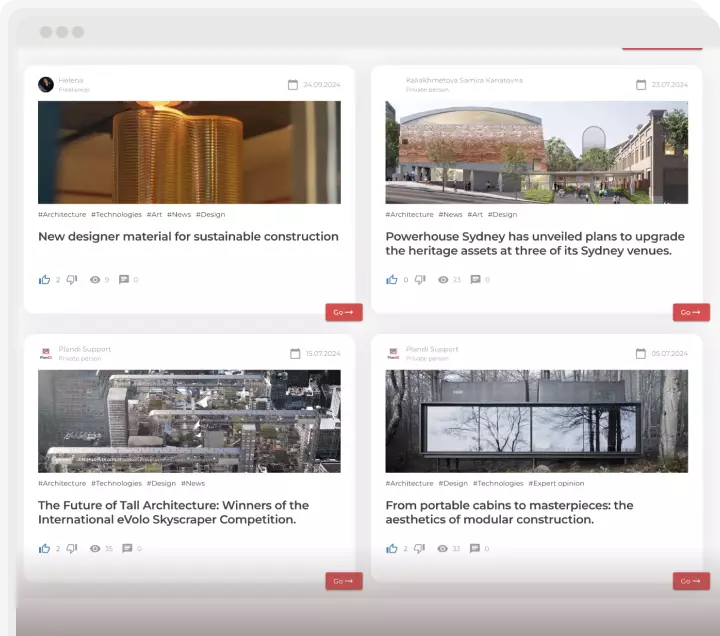Viewport: 720px width, 636px height.
Task: Like the modular construction cabins article
Action: tap(392, 549)
